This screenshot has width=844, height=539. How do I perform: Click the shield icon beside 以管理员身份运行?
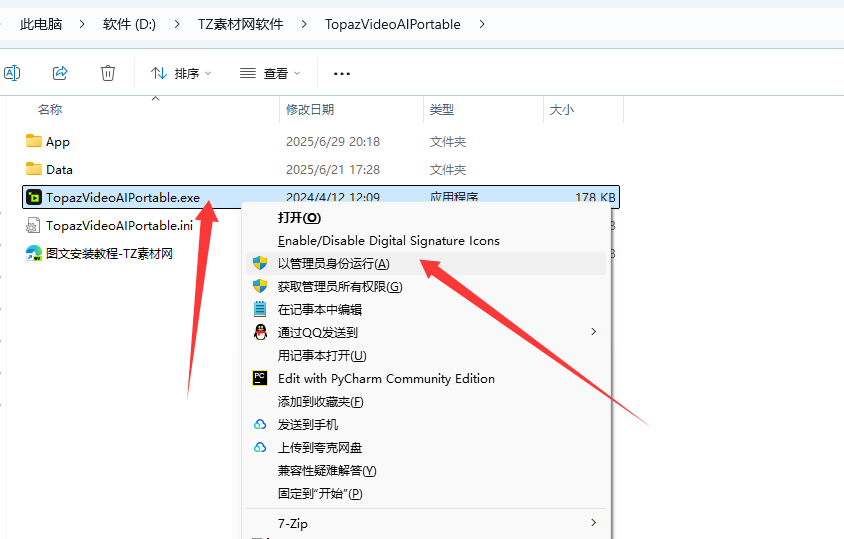coord(260,263)
